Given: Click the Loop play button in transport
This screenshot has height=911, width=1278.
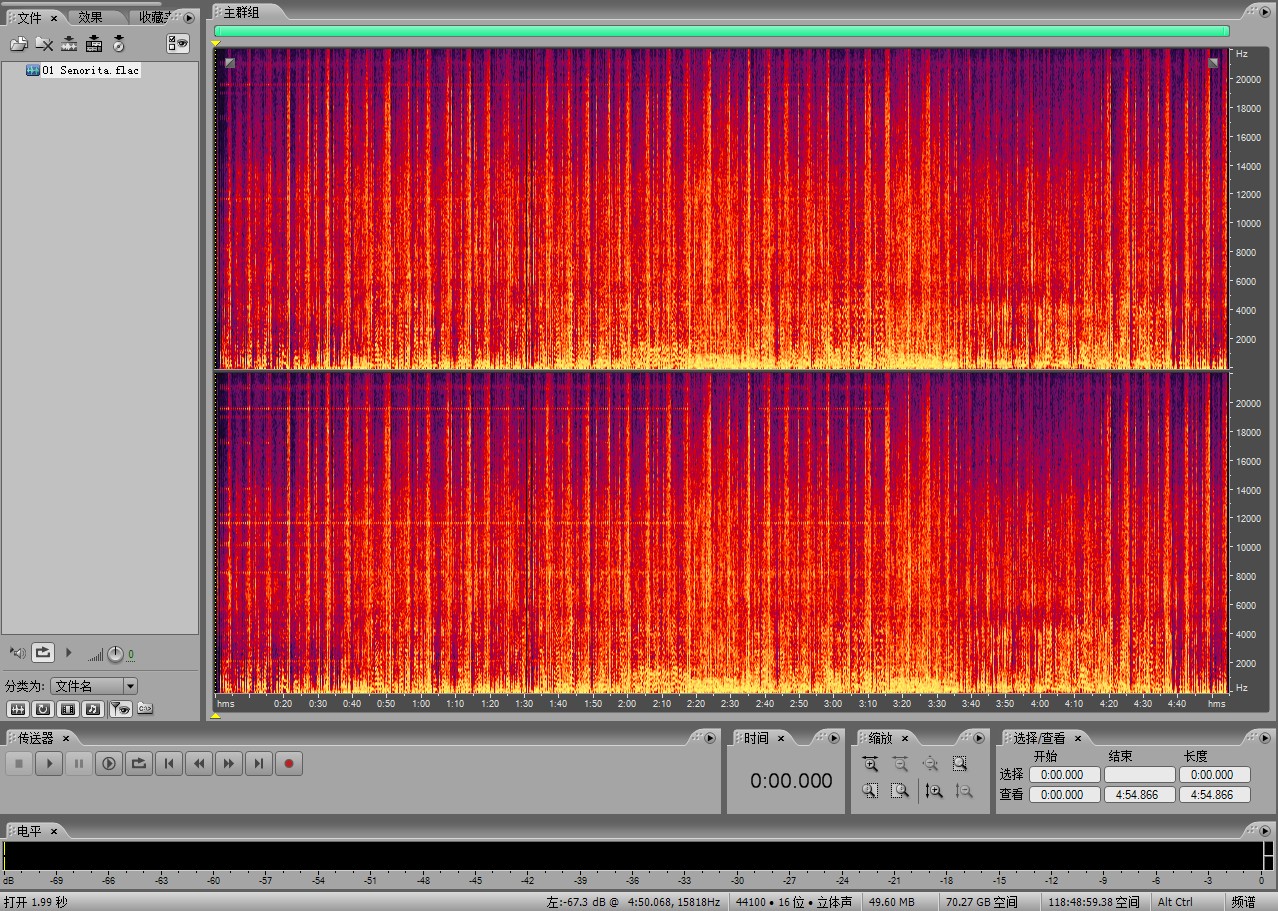Looking at the screenshot, I should [x=139, y=764].
